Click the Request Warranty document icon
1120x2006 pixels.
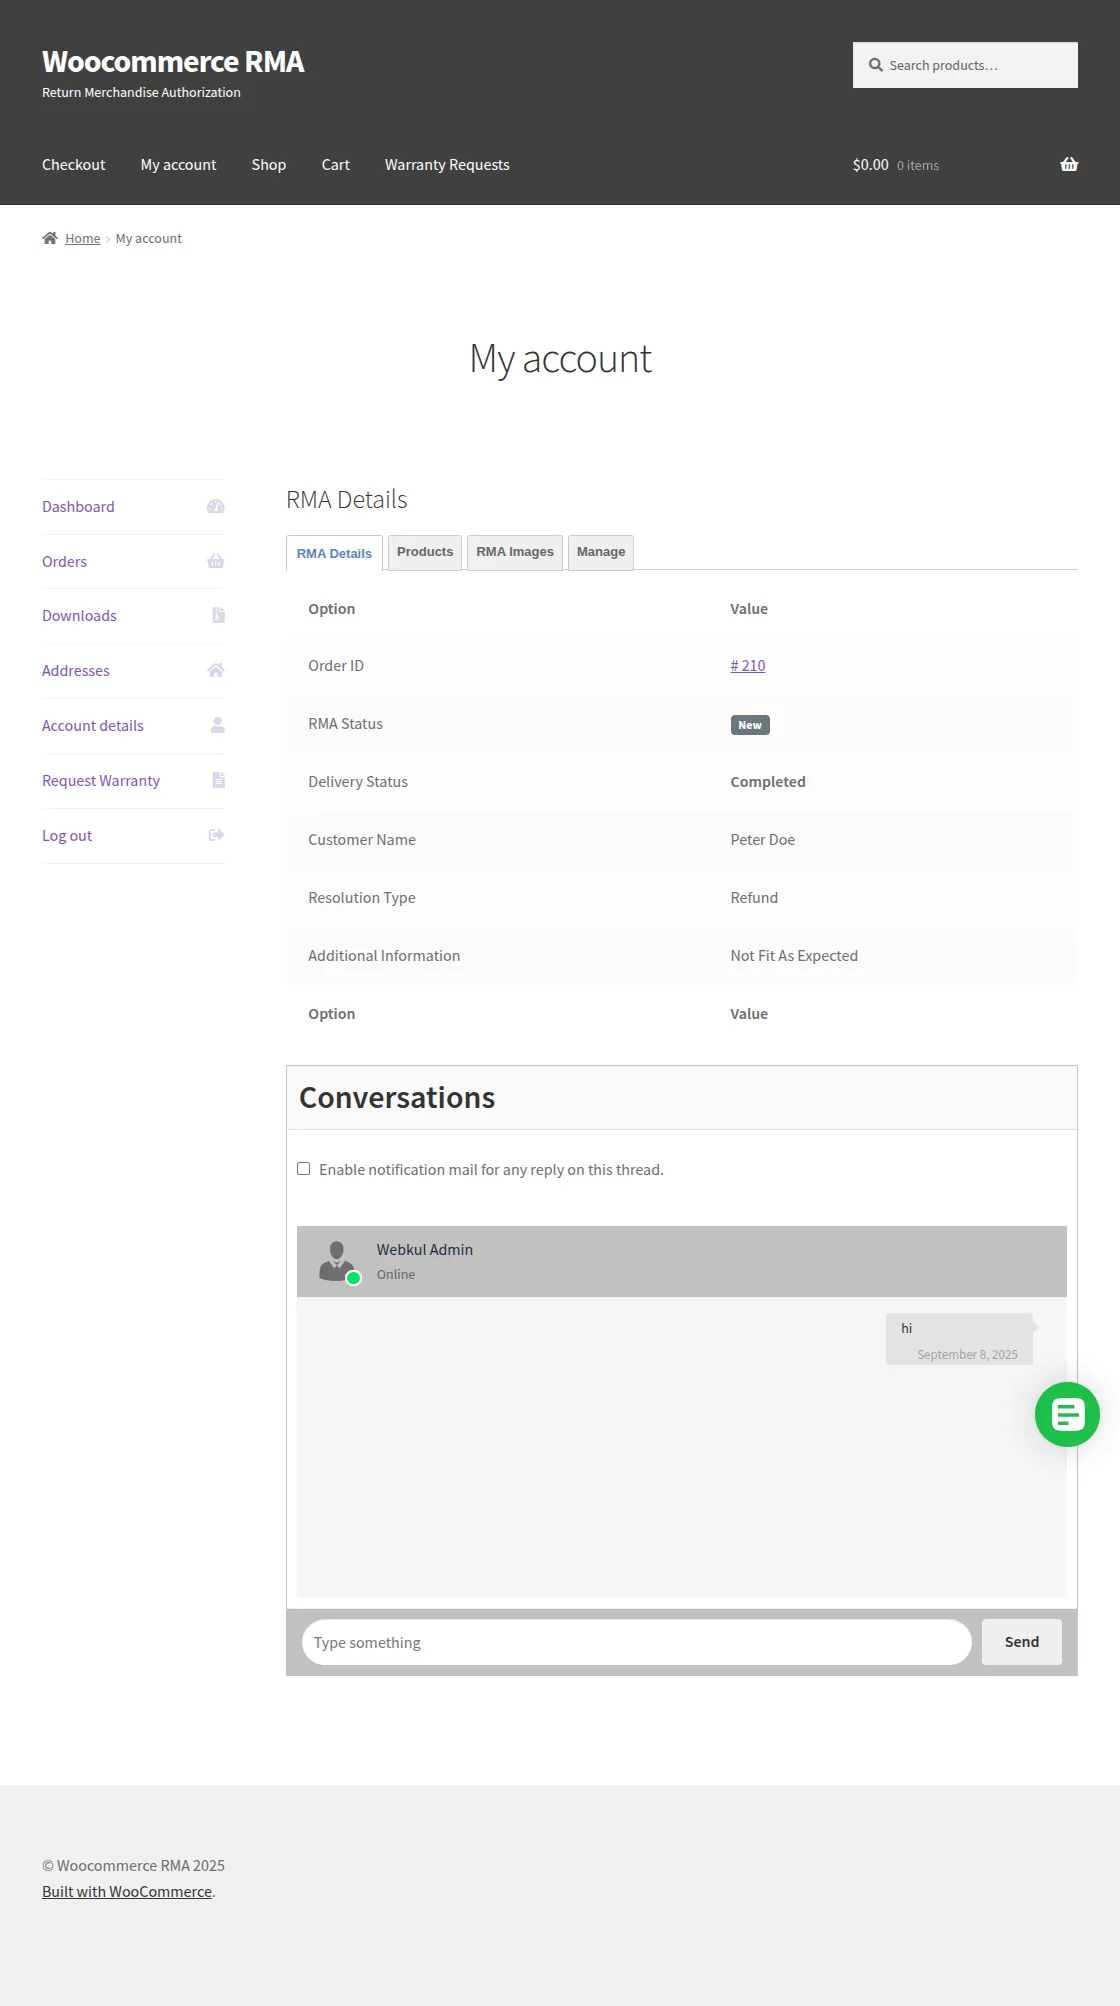click(x=218, y=780)
